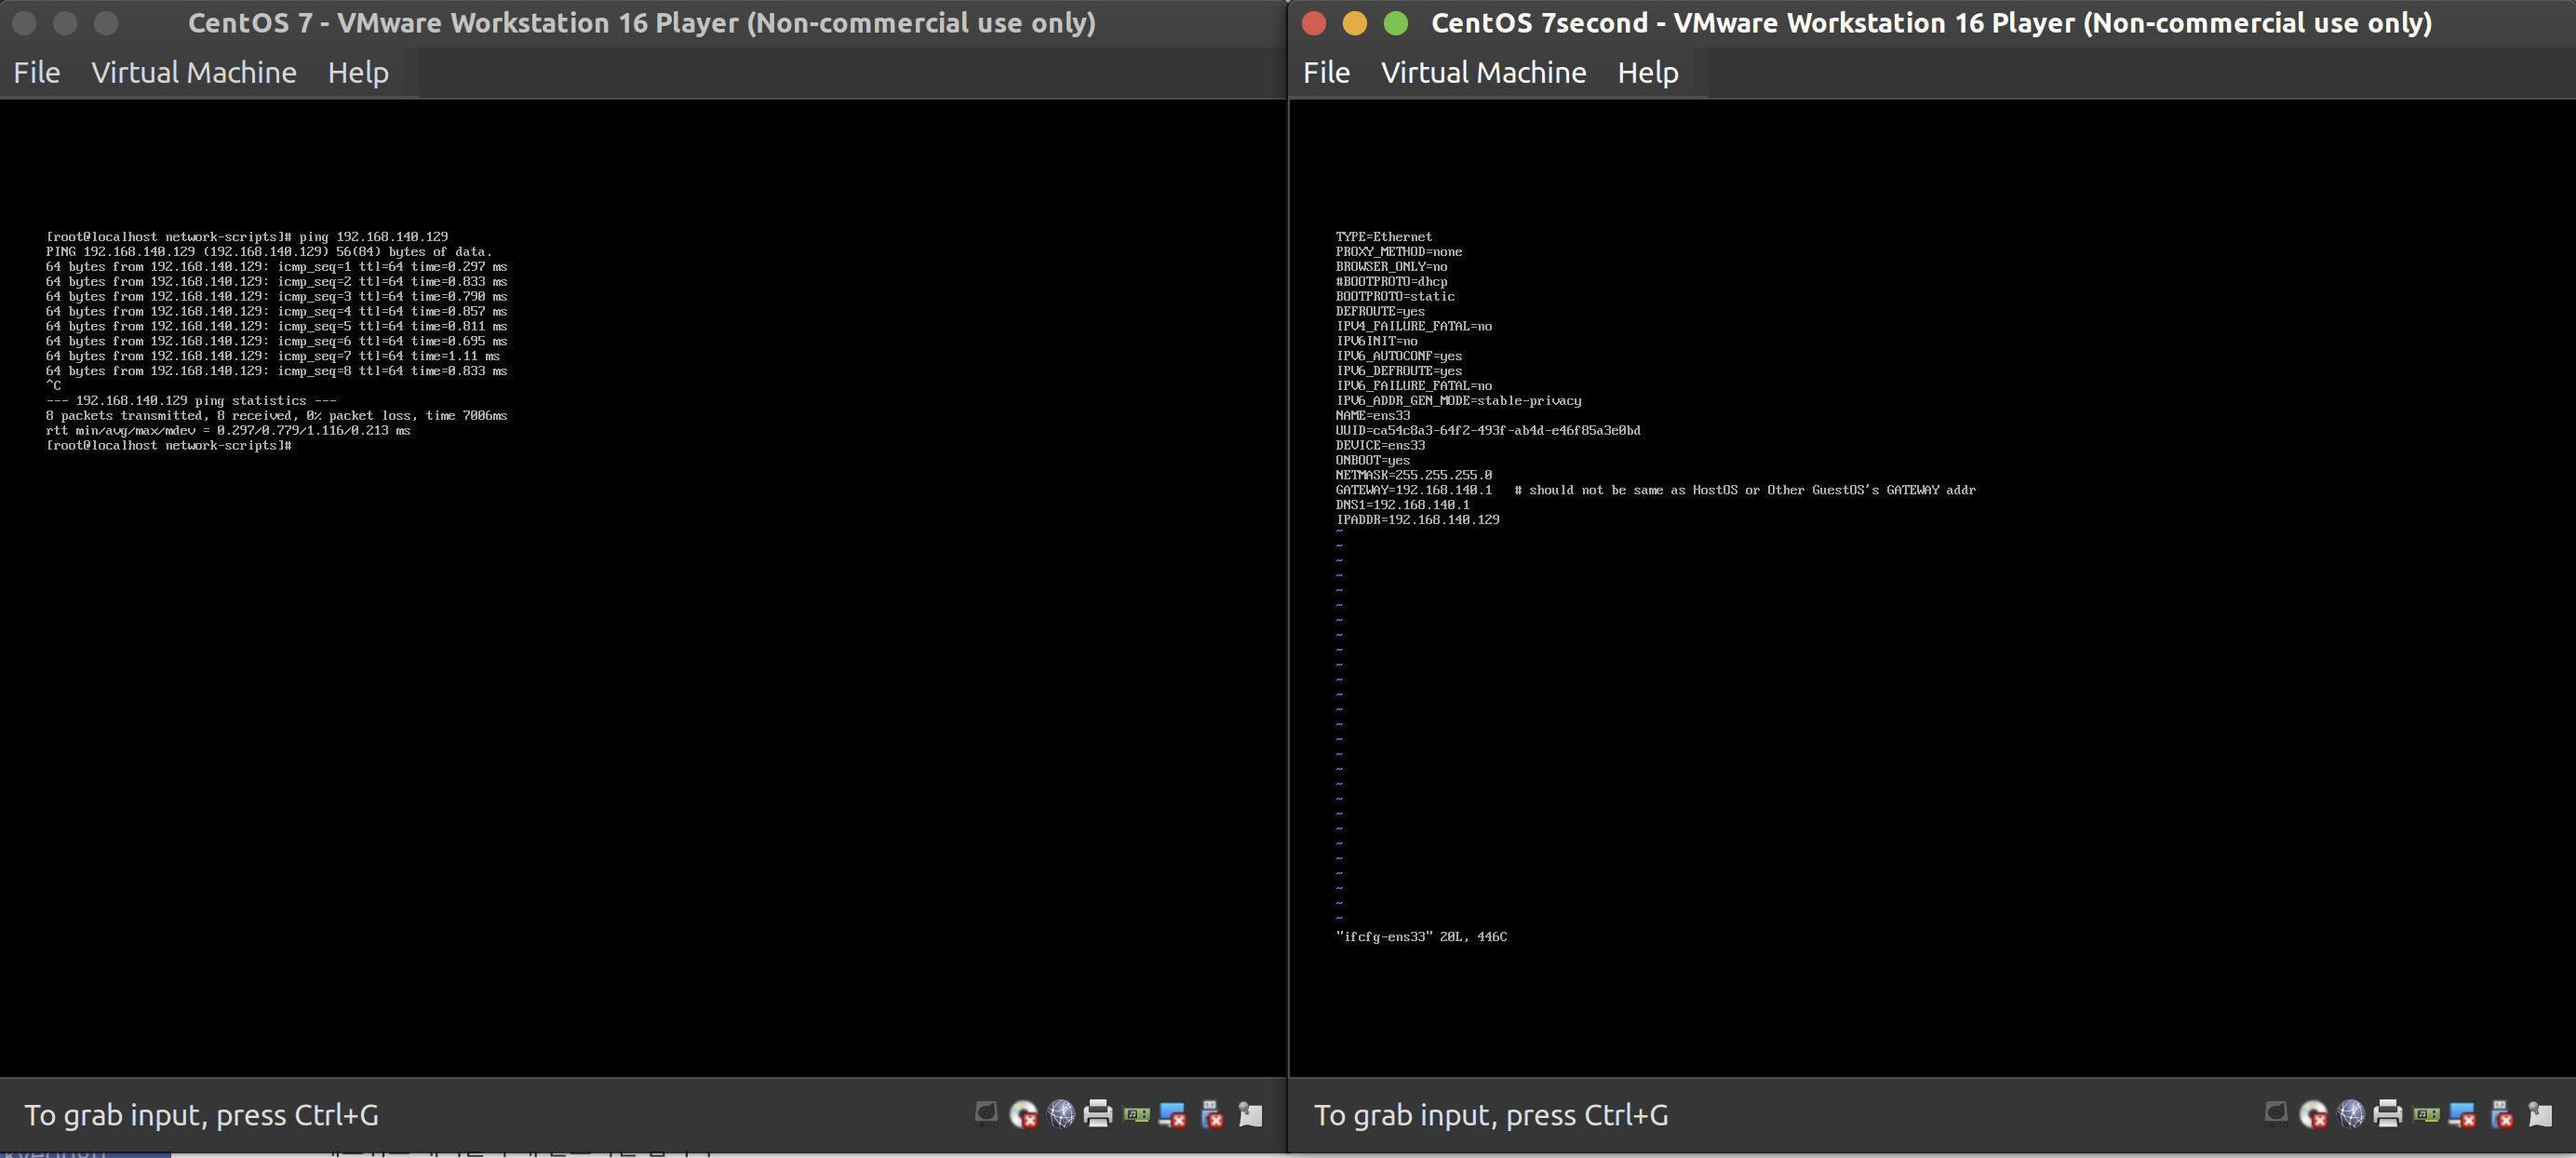Open Help menu in CentOS 7second window

click(1648, 73)
